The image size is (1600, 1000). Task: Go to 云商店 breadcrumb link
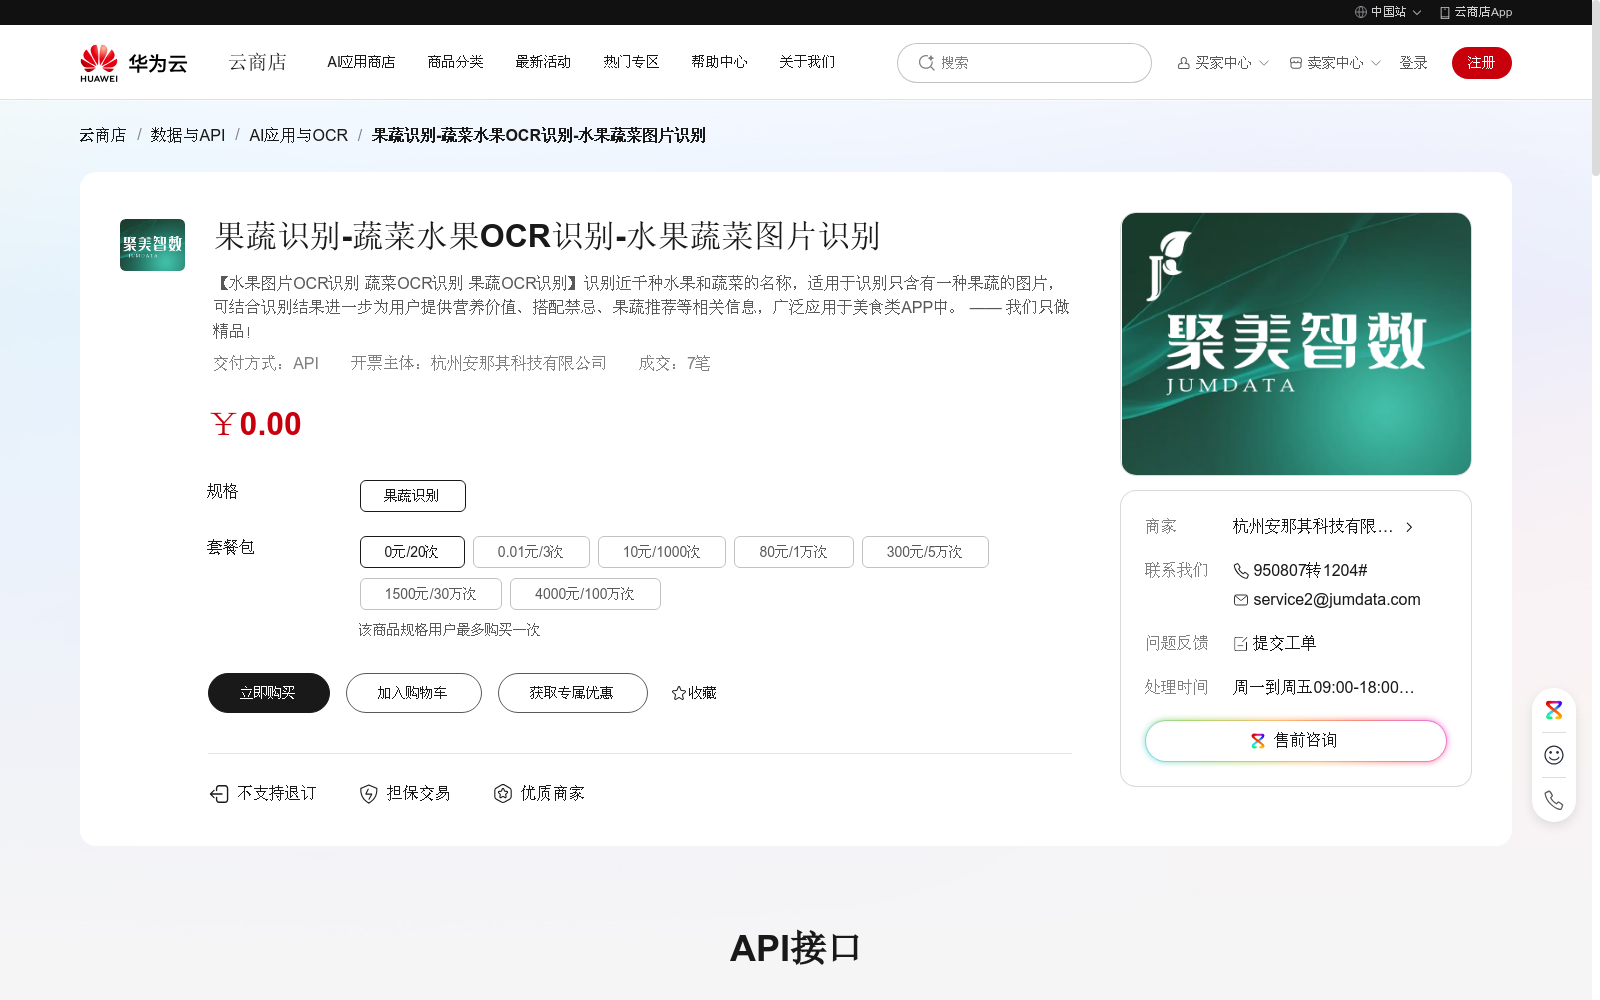[x=103, y=135]
